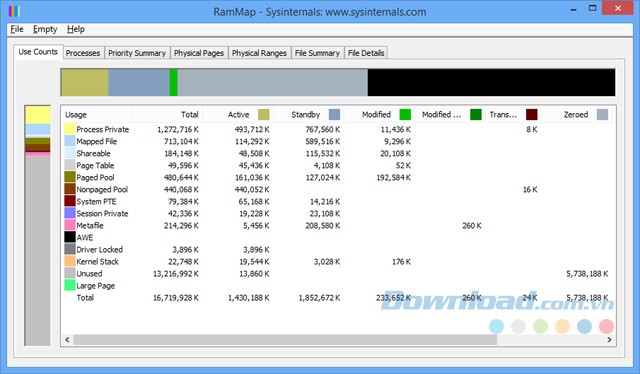
Task: Click the dark red System PTE swatch
Action: coord(70,201)
